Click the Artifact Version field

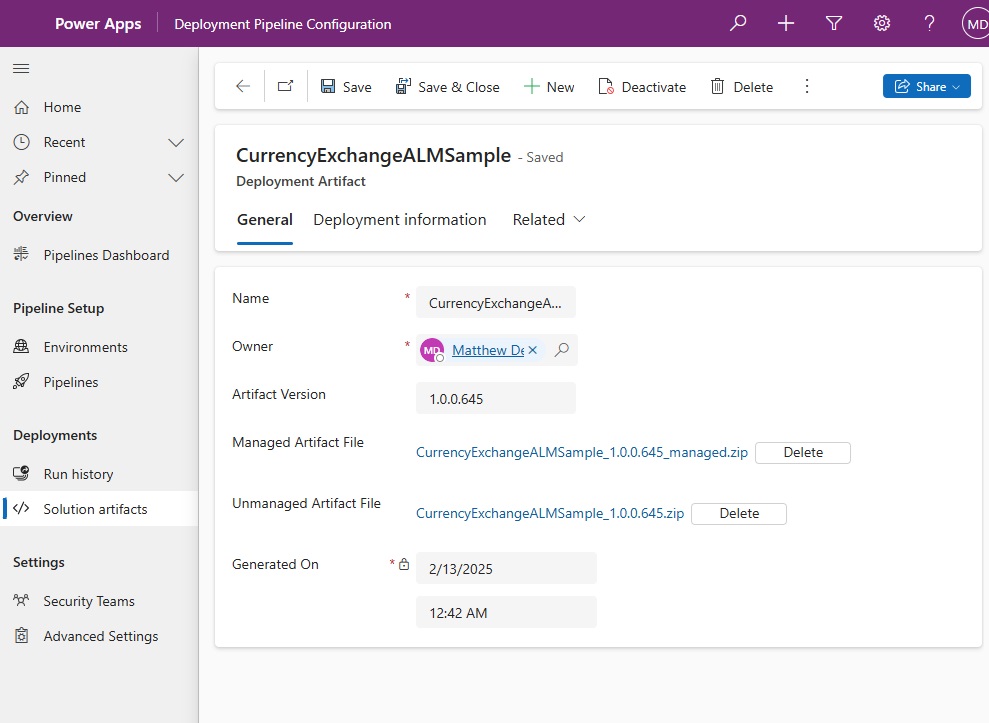pos(496,399)
